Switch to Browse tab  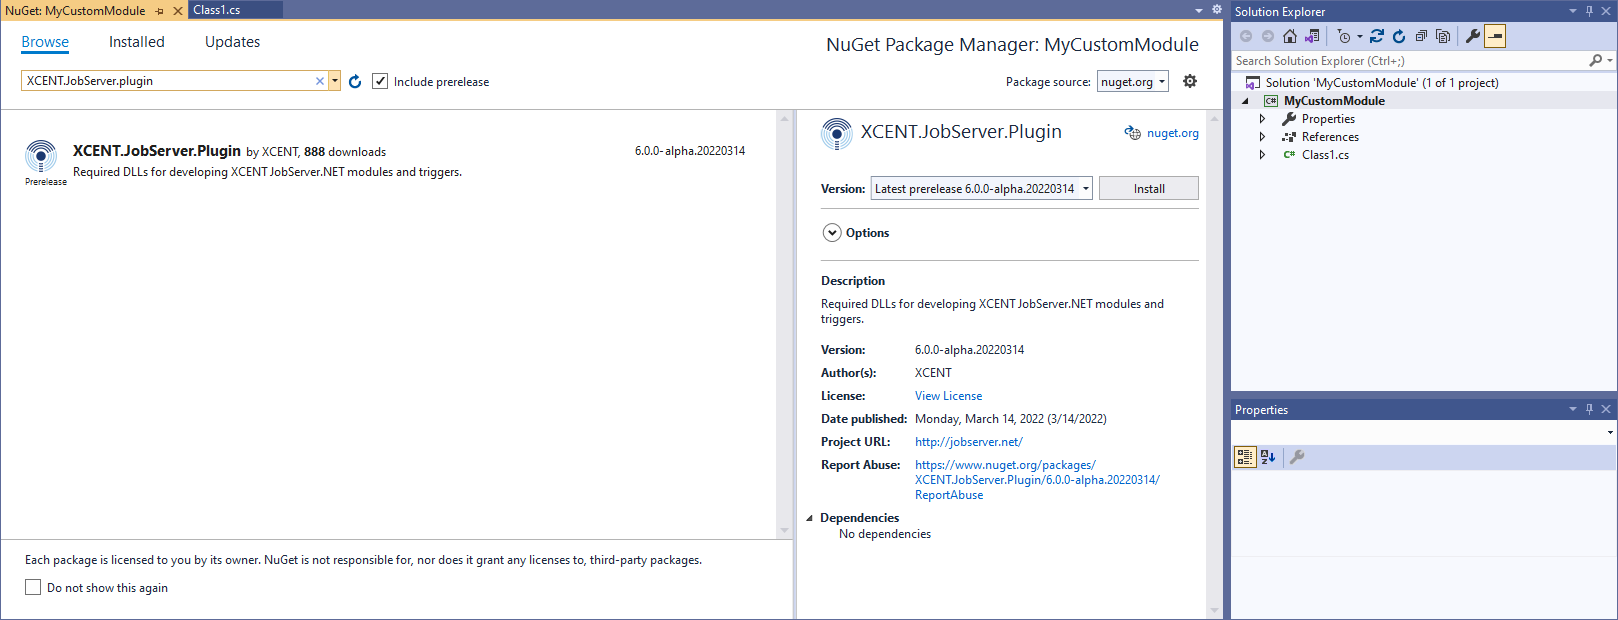[45, 42]
